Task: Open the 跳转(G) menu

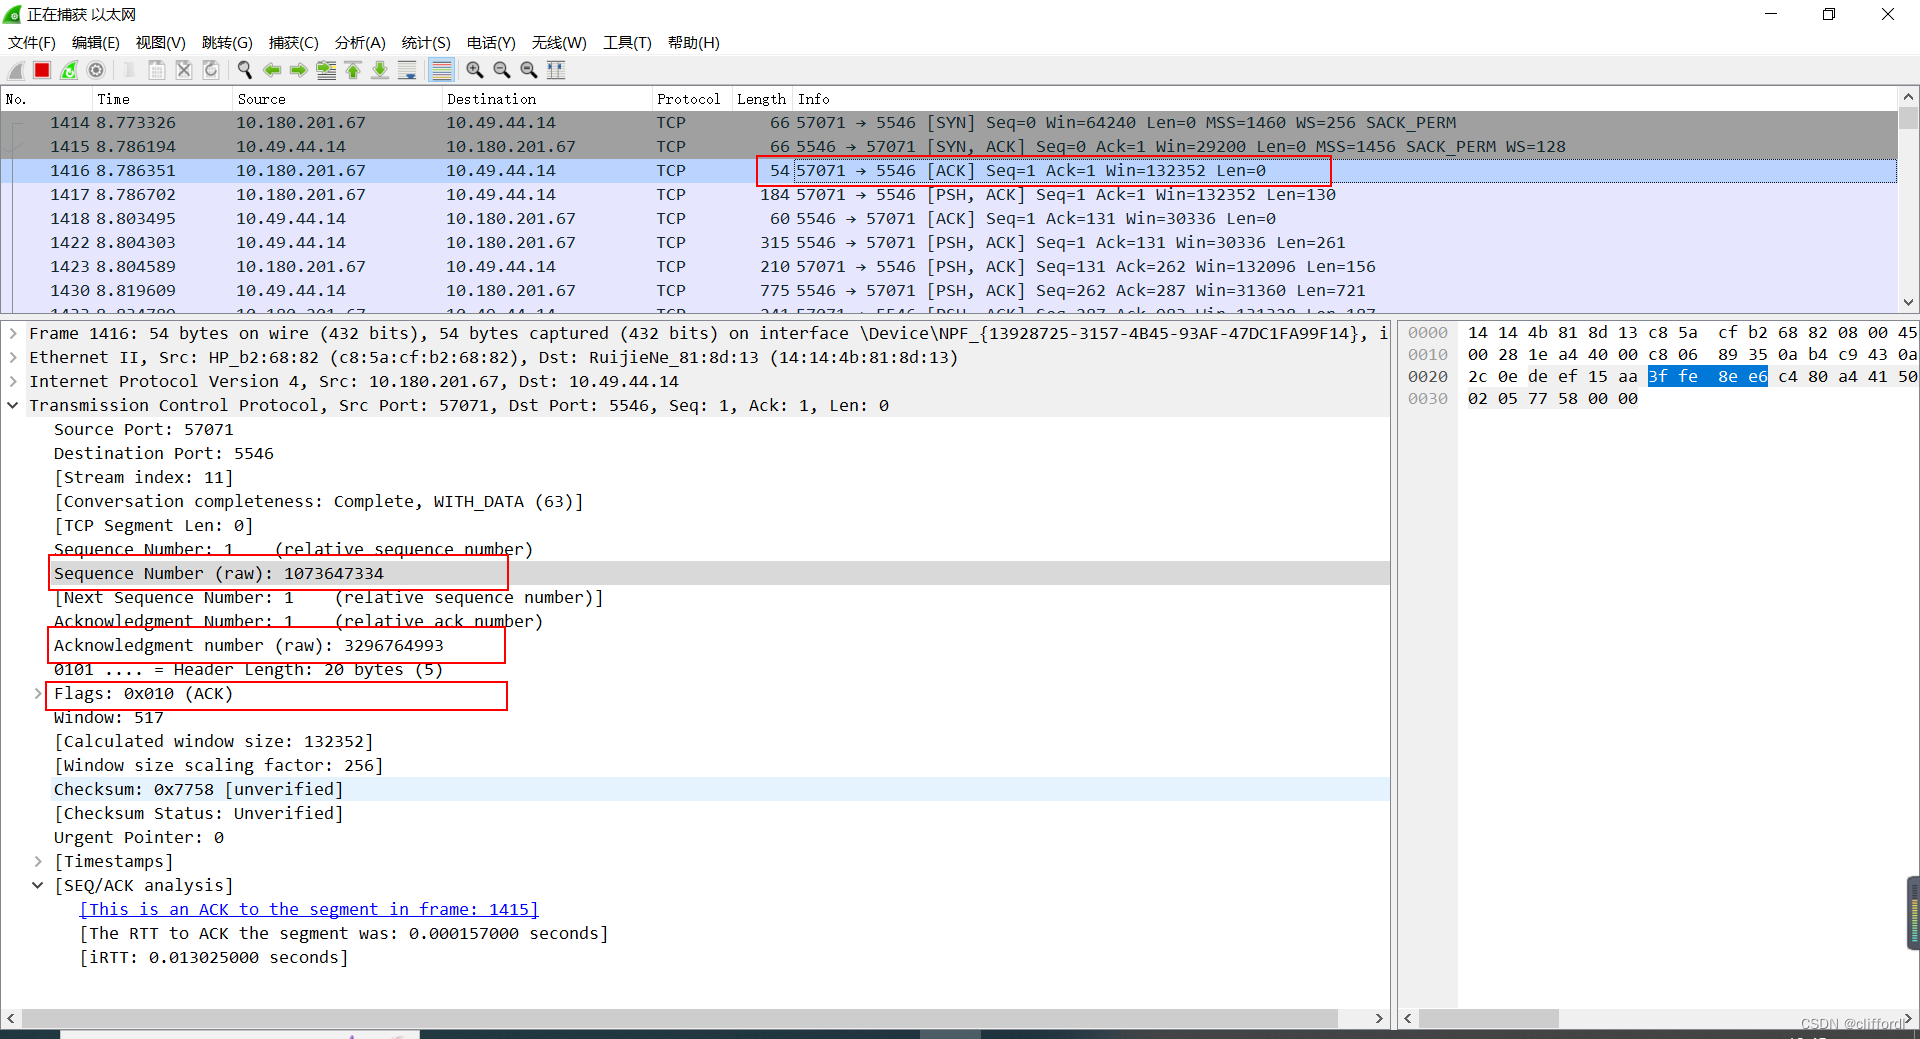Action: click(x=227, y=42)
